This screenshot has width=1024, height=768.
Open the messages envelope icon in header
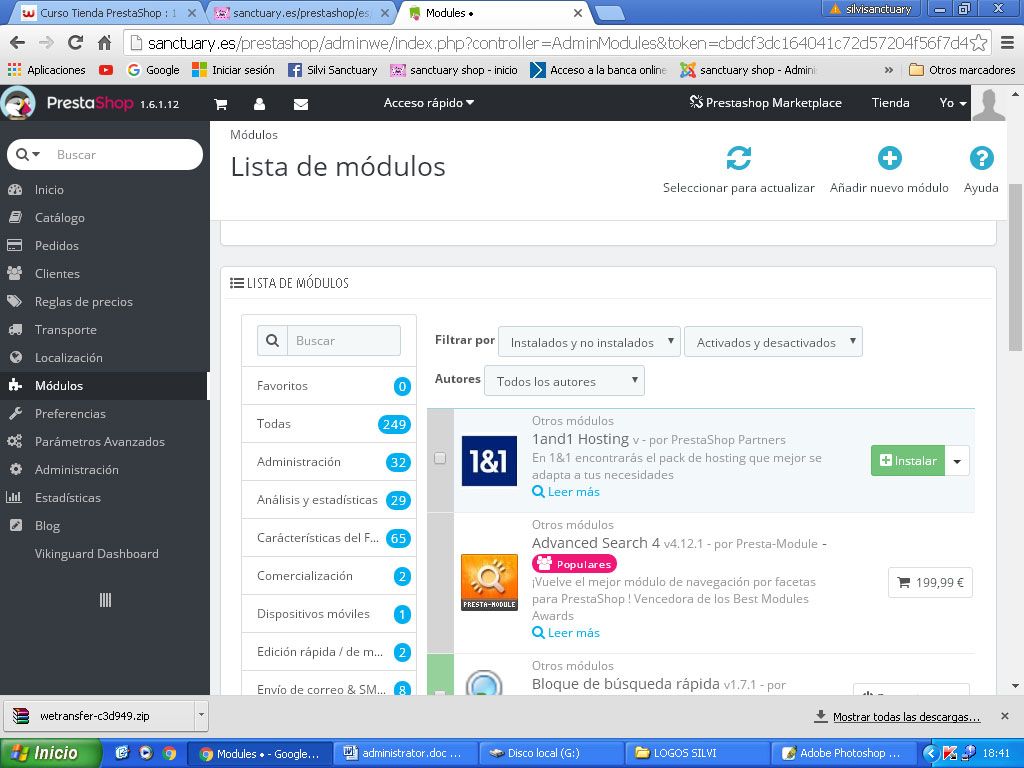pyautogui.click(x=300, y=104)
